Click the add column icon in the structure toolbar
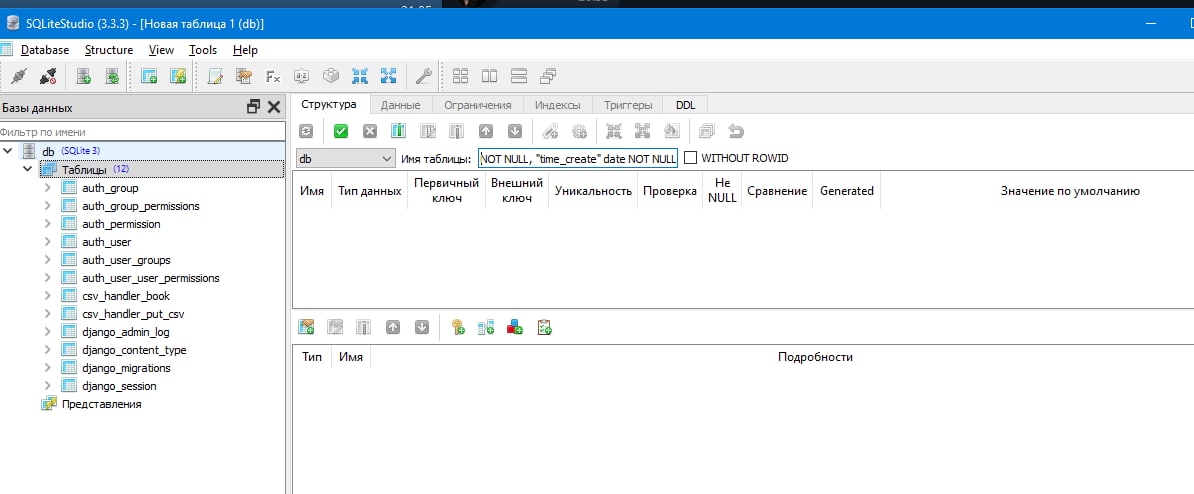 pos(398,131)
